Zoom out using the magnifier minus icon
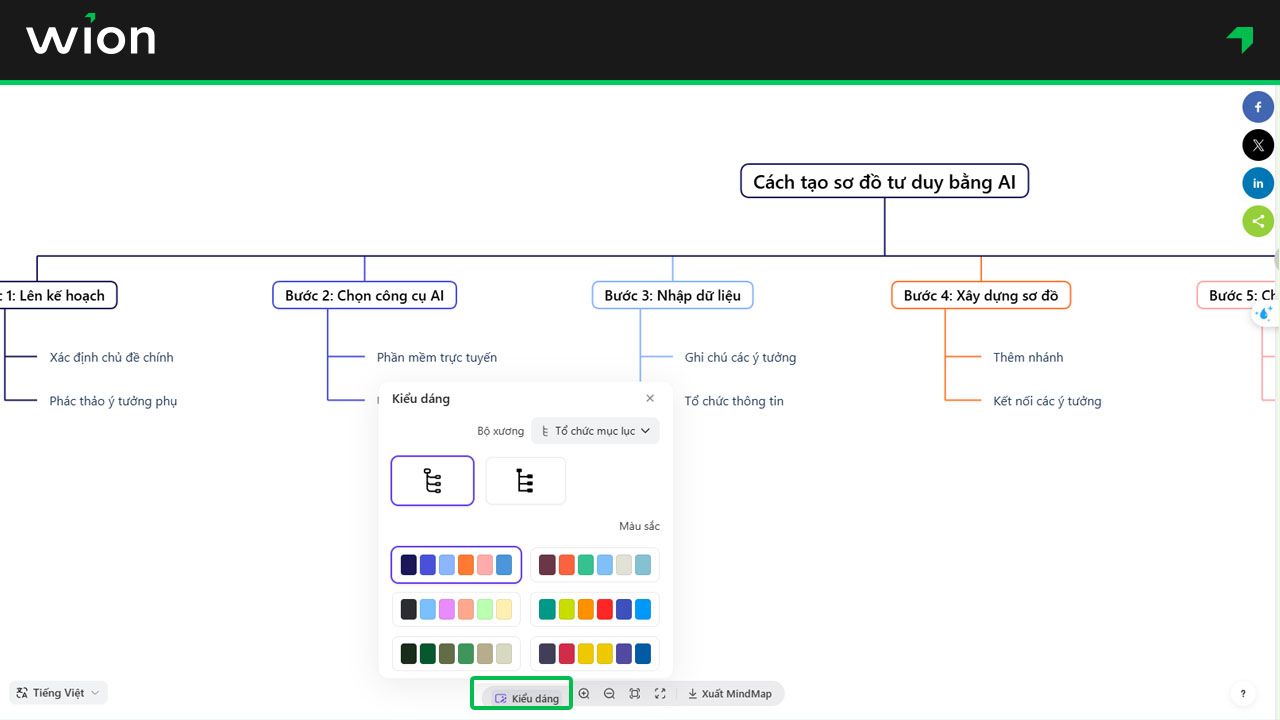This screenshot has width=1280, height=720. tap(609, 694)
